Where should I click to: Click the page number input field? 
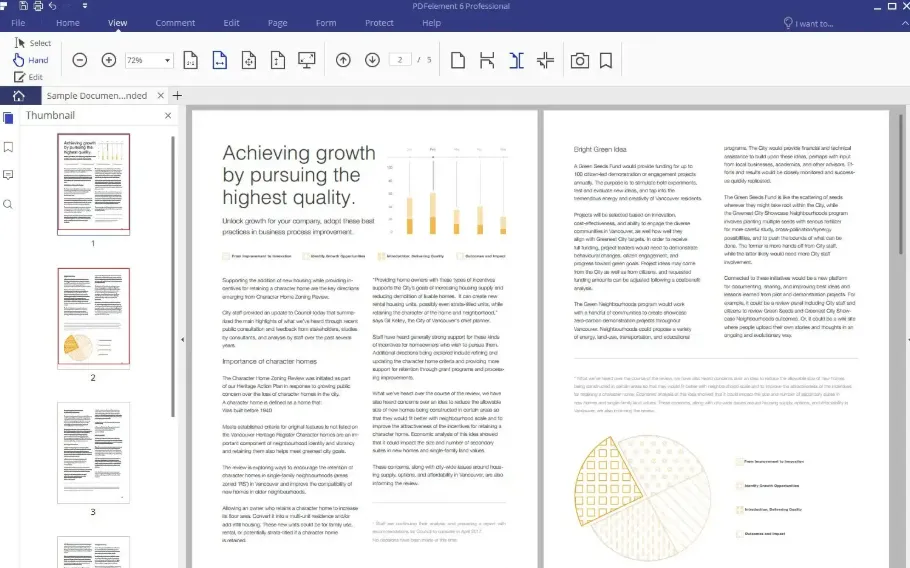coord(400,60)
